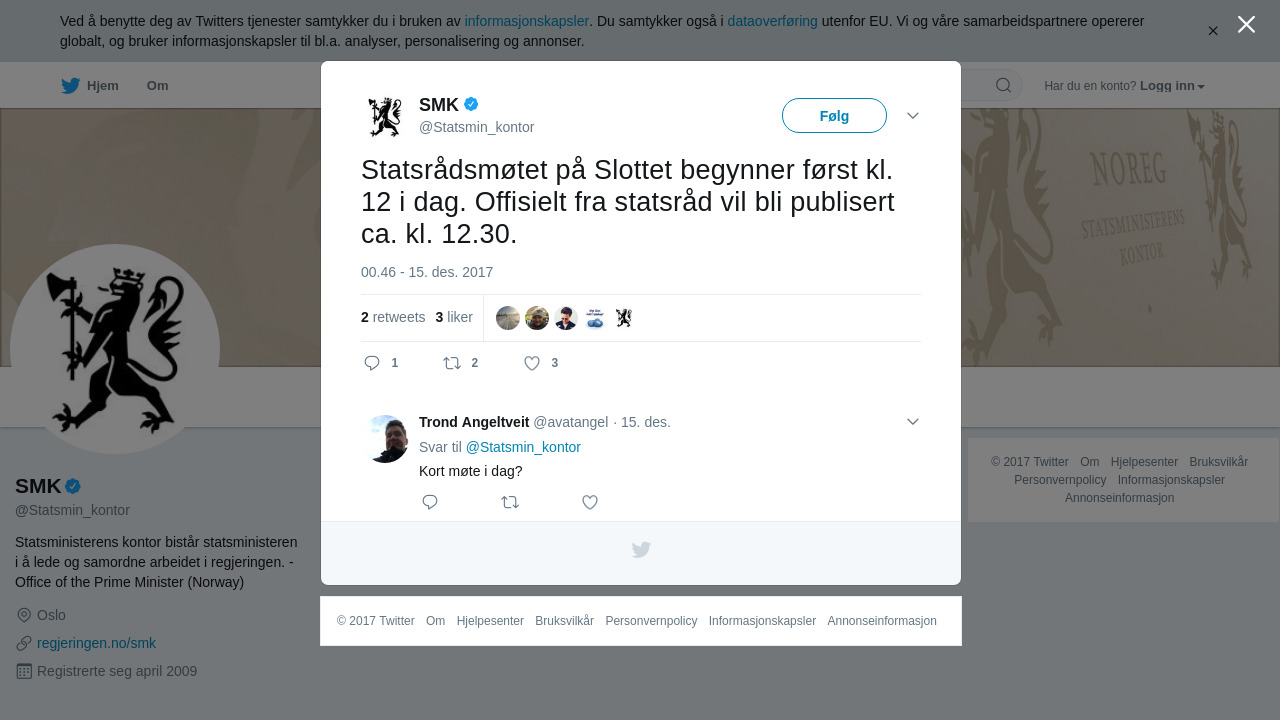The image size is (1280, 720).
Task: Open the chevron menu on Trond Angeltveit's reply
Action: click(x=913, y=422)
